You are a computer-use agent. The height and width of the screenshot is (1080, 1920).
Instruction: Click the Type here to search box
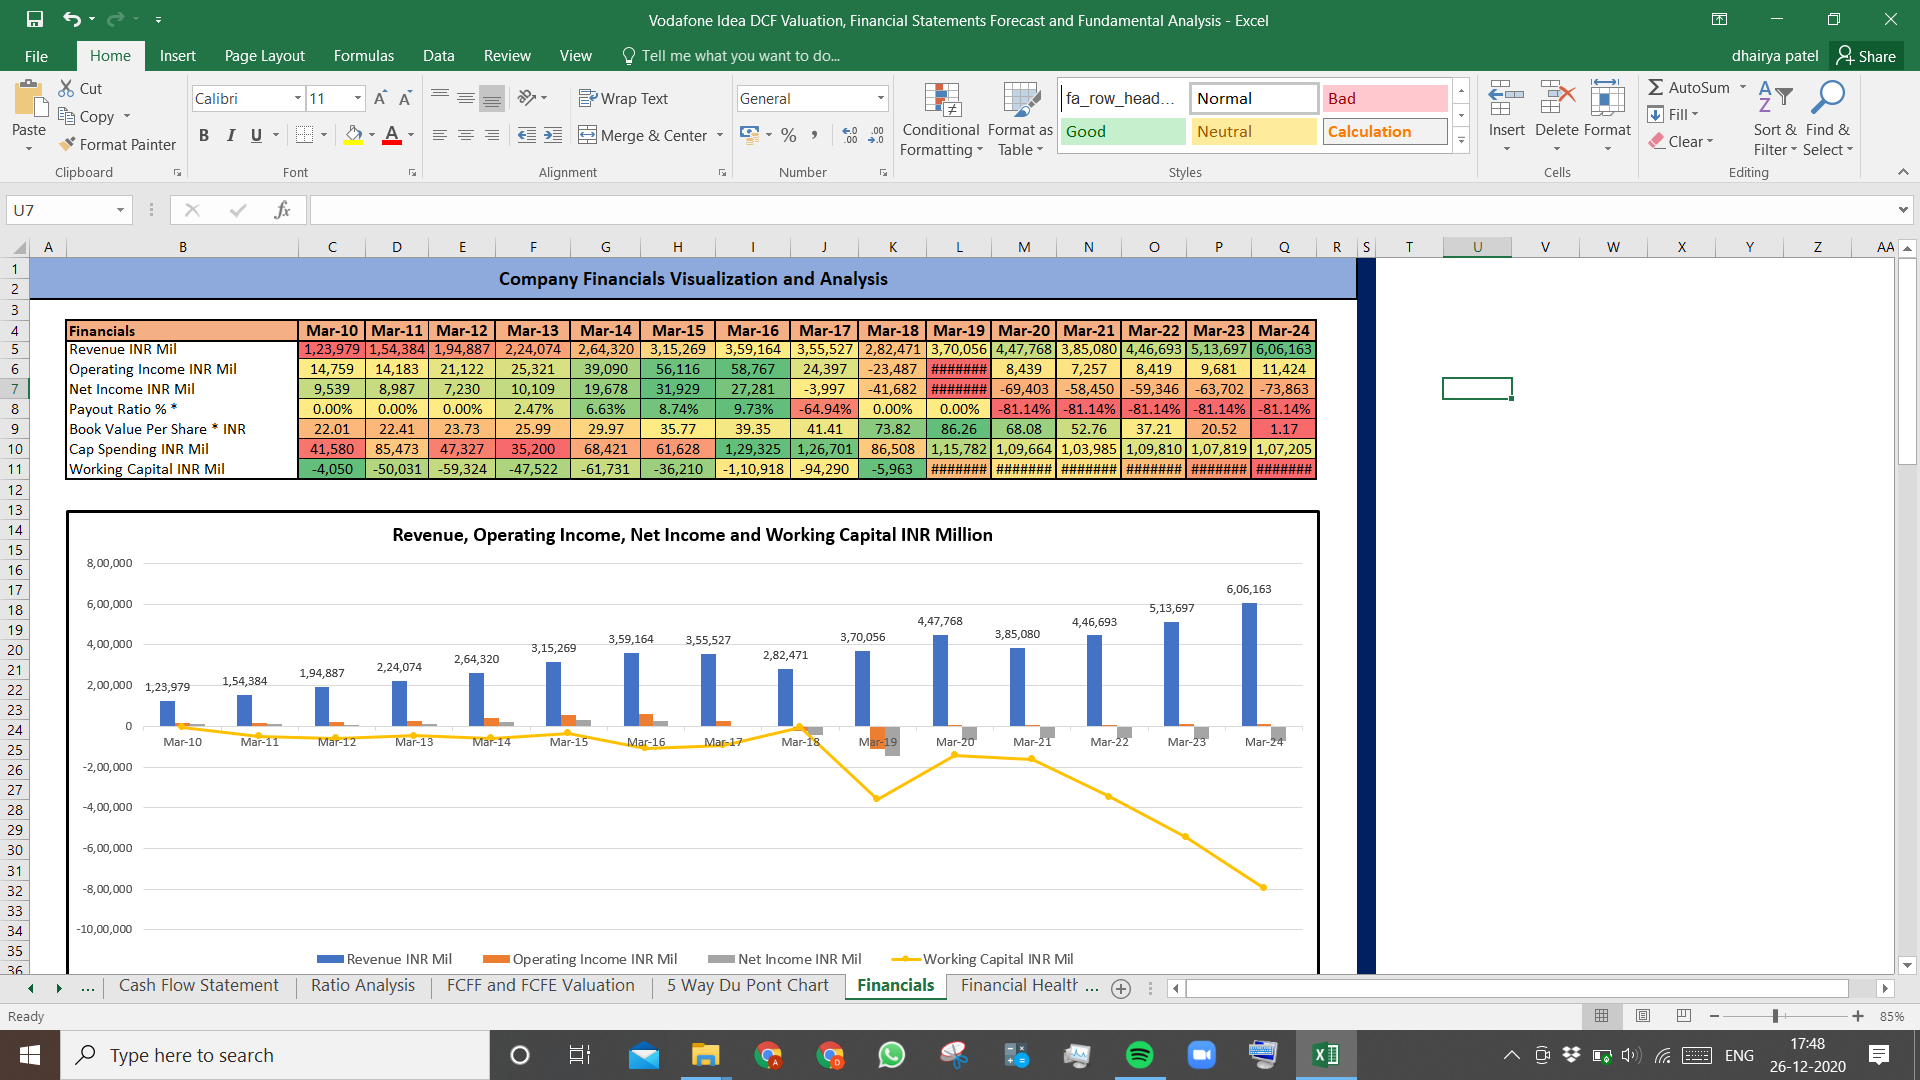[x=275, y=1055]
